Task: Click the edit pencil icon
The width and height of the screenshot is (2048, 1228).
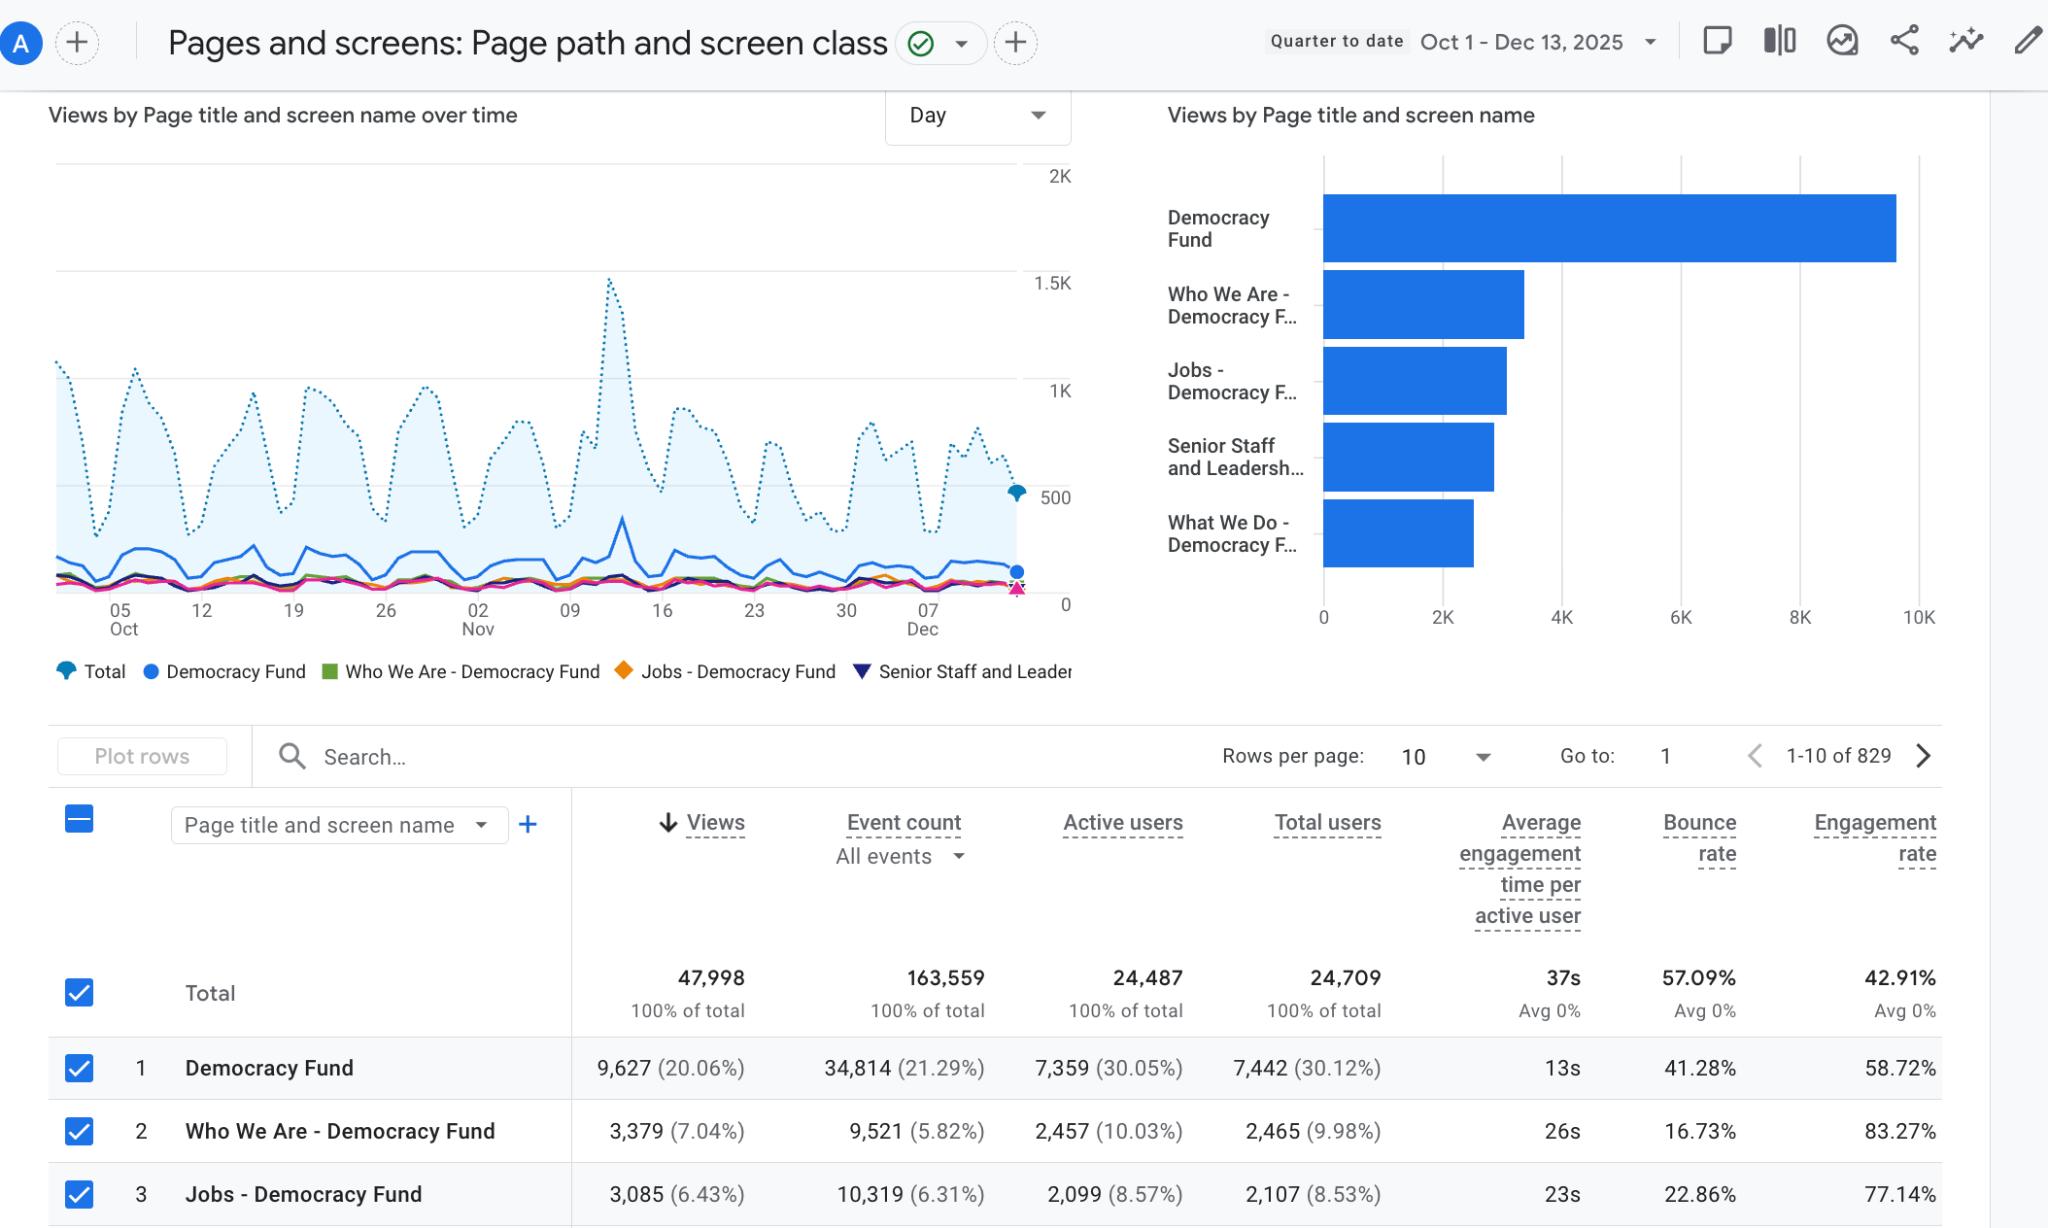Action: [x=2027, y=41]
